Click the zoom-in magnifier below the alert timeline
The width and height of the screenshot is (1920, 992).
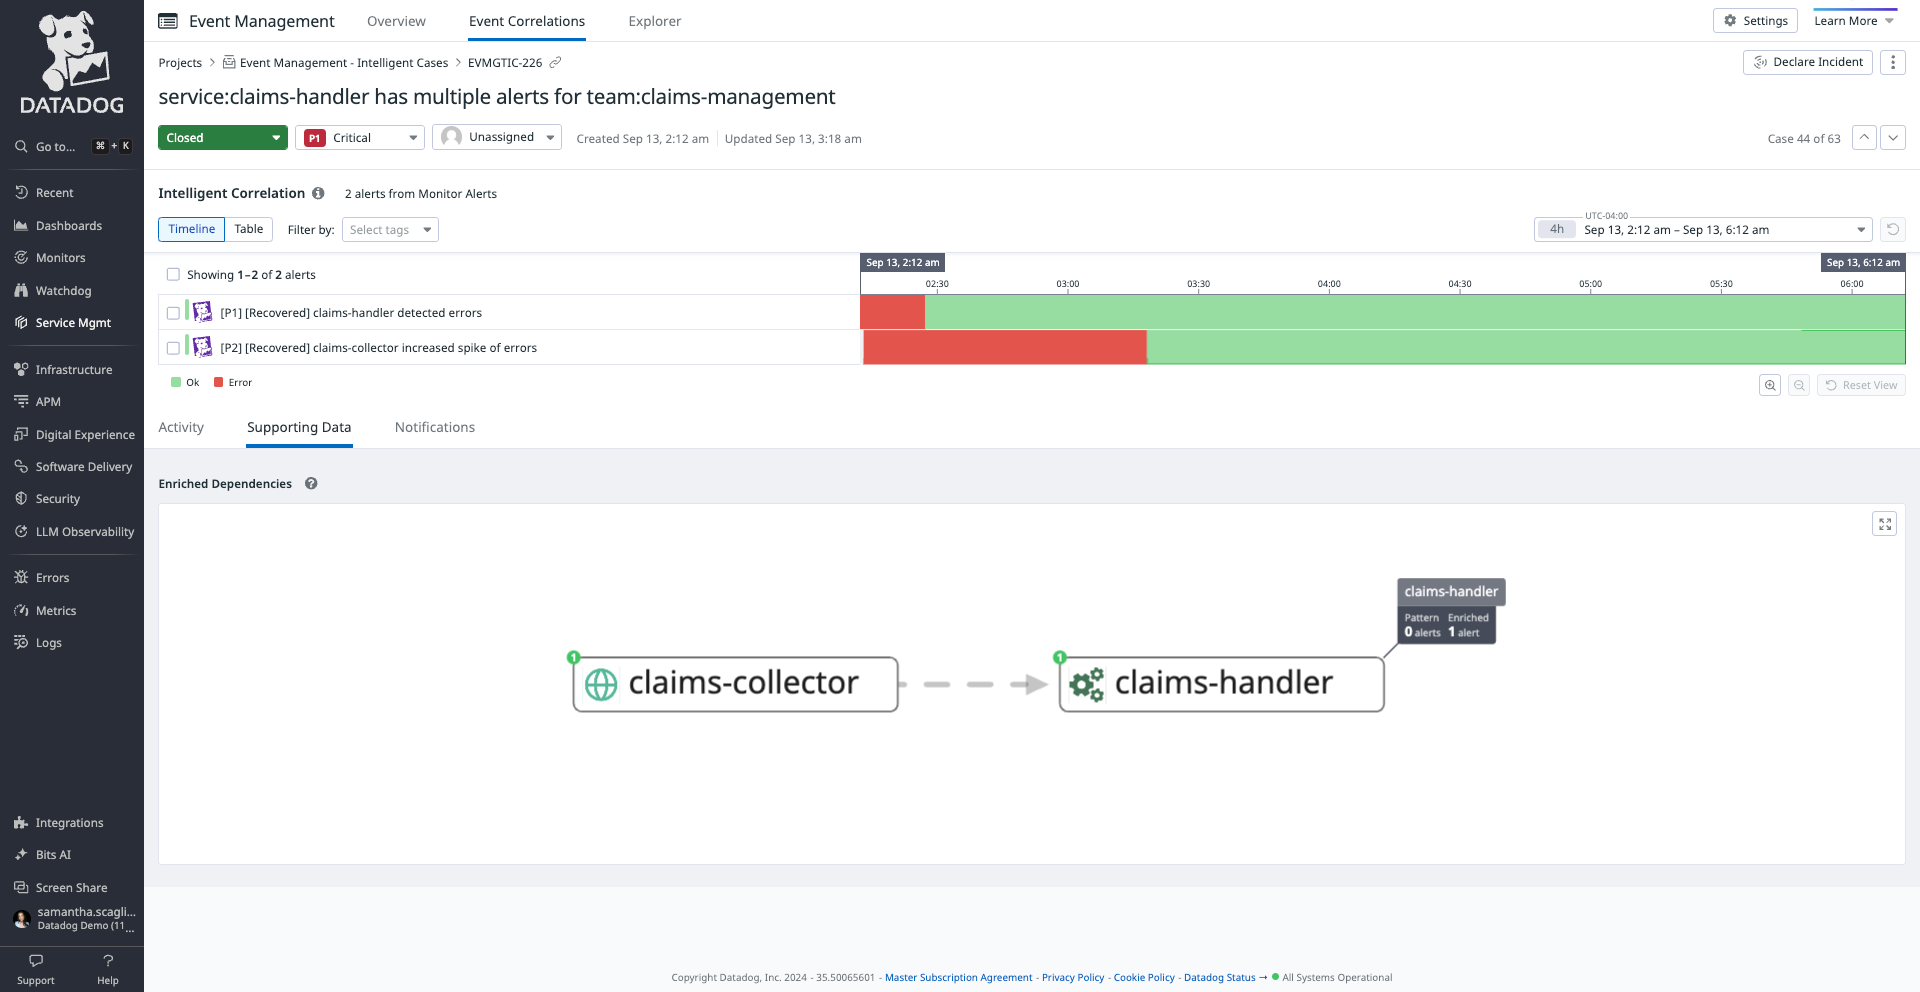pos(1769,384)
